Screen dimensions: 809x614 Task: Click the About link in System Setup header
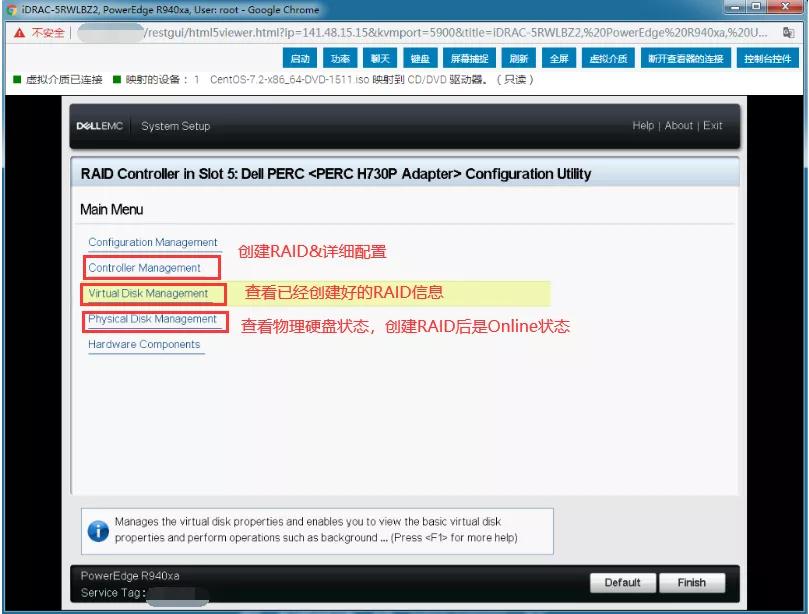(x=678, y=125)
